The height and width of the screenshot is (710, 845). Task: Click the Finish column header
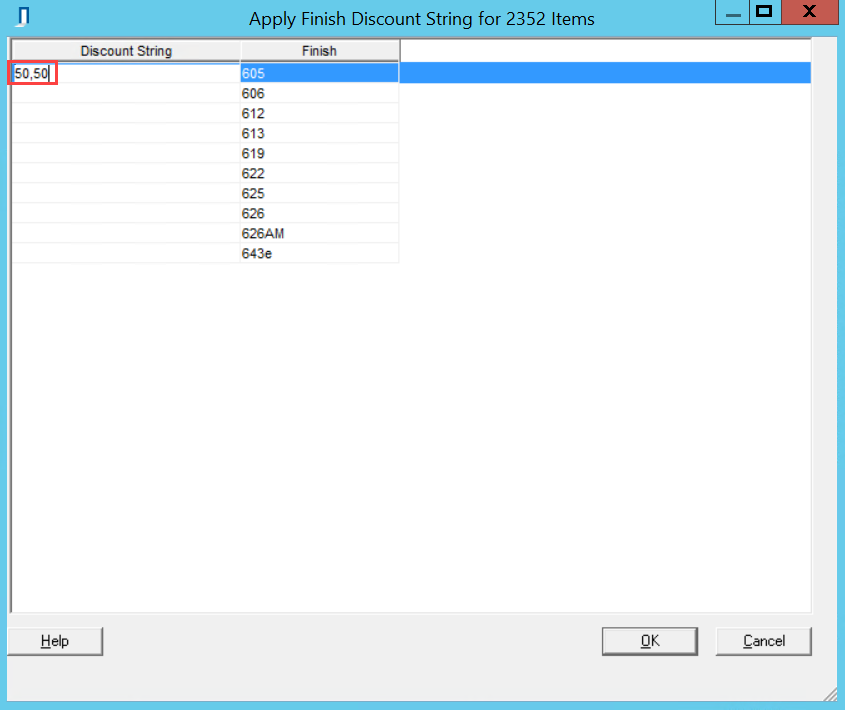point(320,51)
